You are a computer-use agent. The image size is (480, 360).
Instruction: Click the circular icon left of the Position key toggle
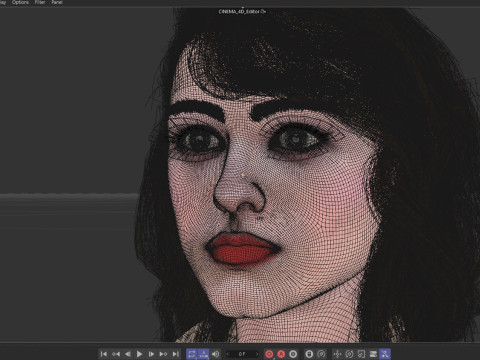[321, 354]
